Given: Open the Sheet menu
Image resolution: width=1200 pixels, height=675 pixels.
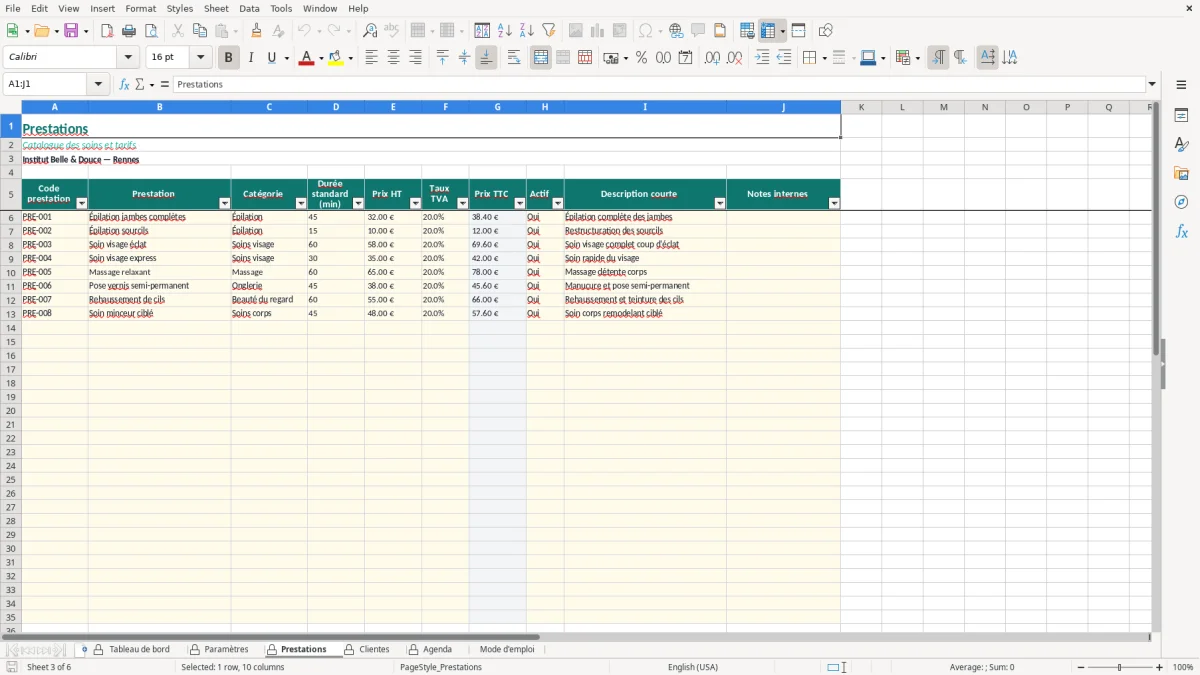Looking at the screenshot, I should pos(216,8).
